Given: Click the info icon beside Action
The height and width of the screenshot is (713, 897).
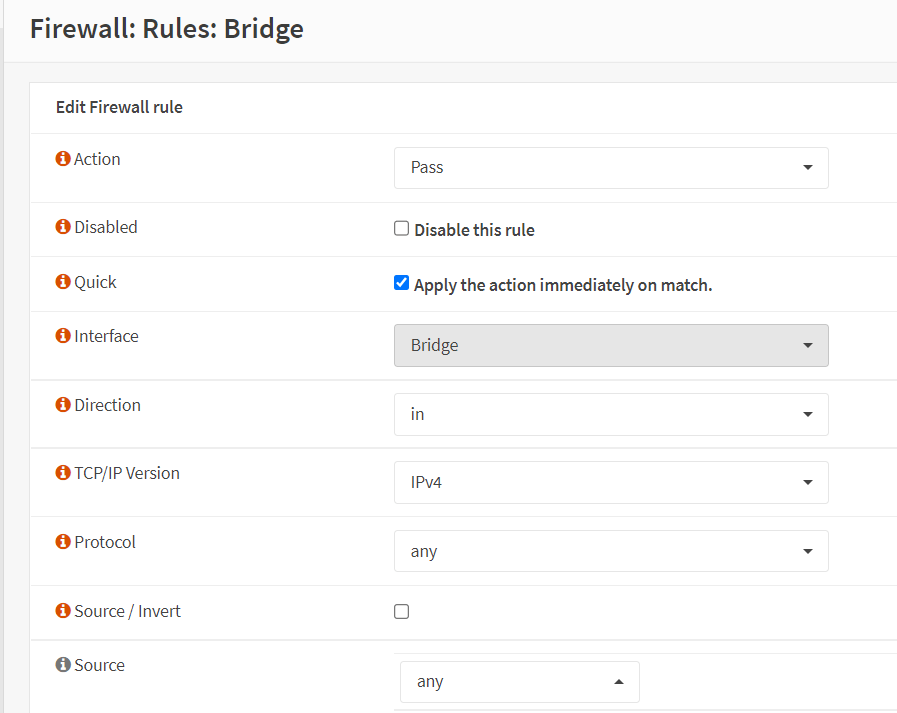Looking at the screenshot, I should click(63, 159).
